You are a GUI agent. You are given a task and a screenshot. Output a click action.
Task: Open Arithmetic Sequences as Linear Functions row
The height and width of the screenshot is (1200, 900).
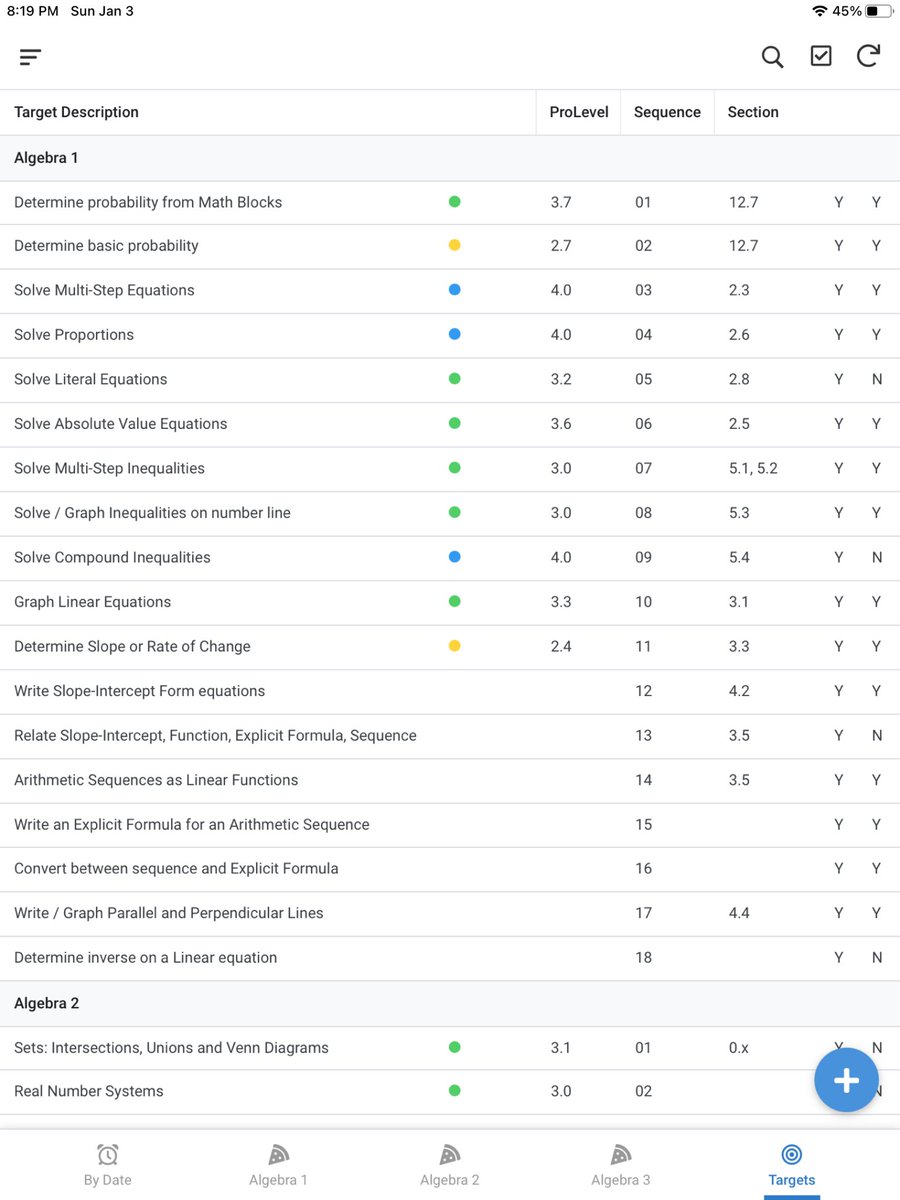click(x=450, y=780)
